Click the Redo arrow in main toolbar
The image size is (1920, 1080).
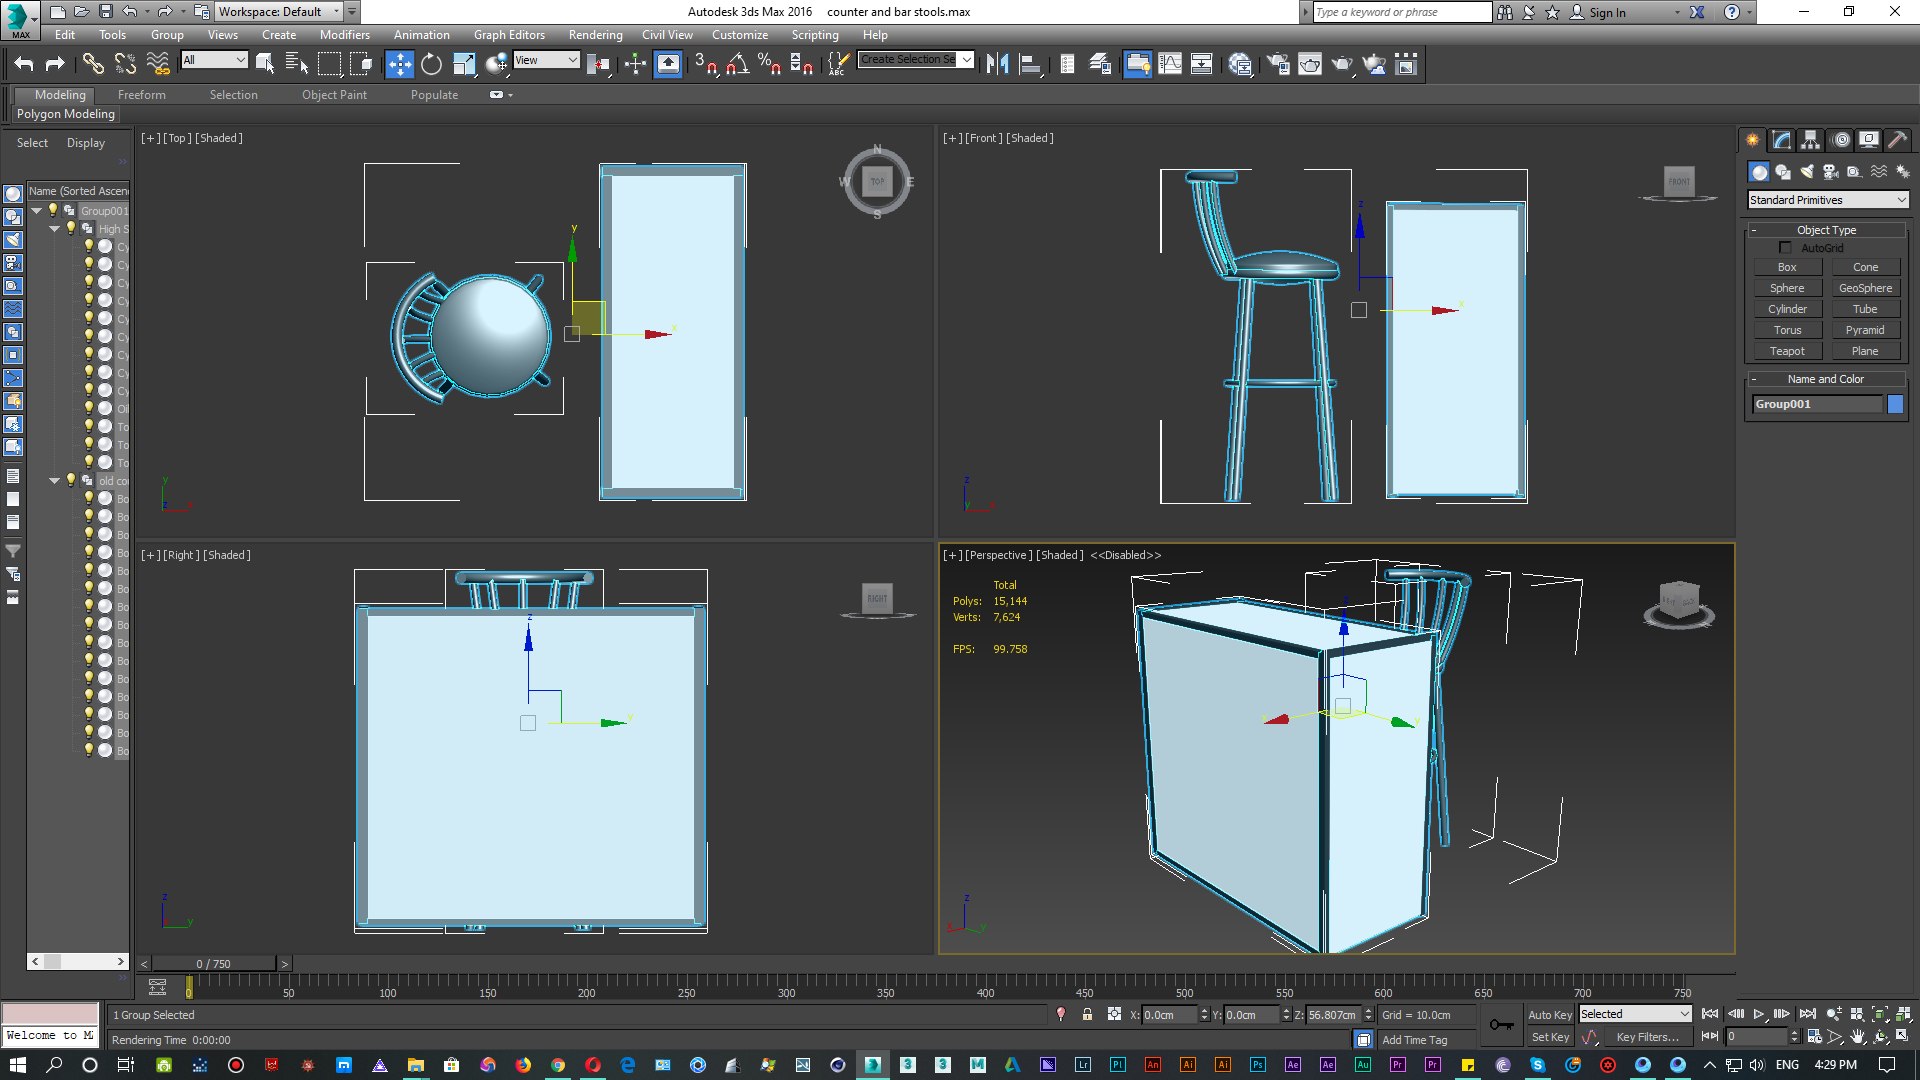pos(55,65)
